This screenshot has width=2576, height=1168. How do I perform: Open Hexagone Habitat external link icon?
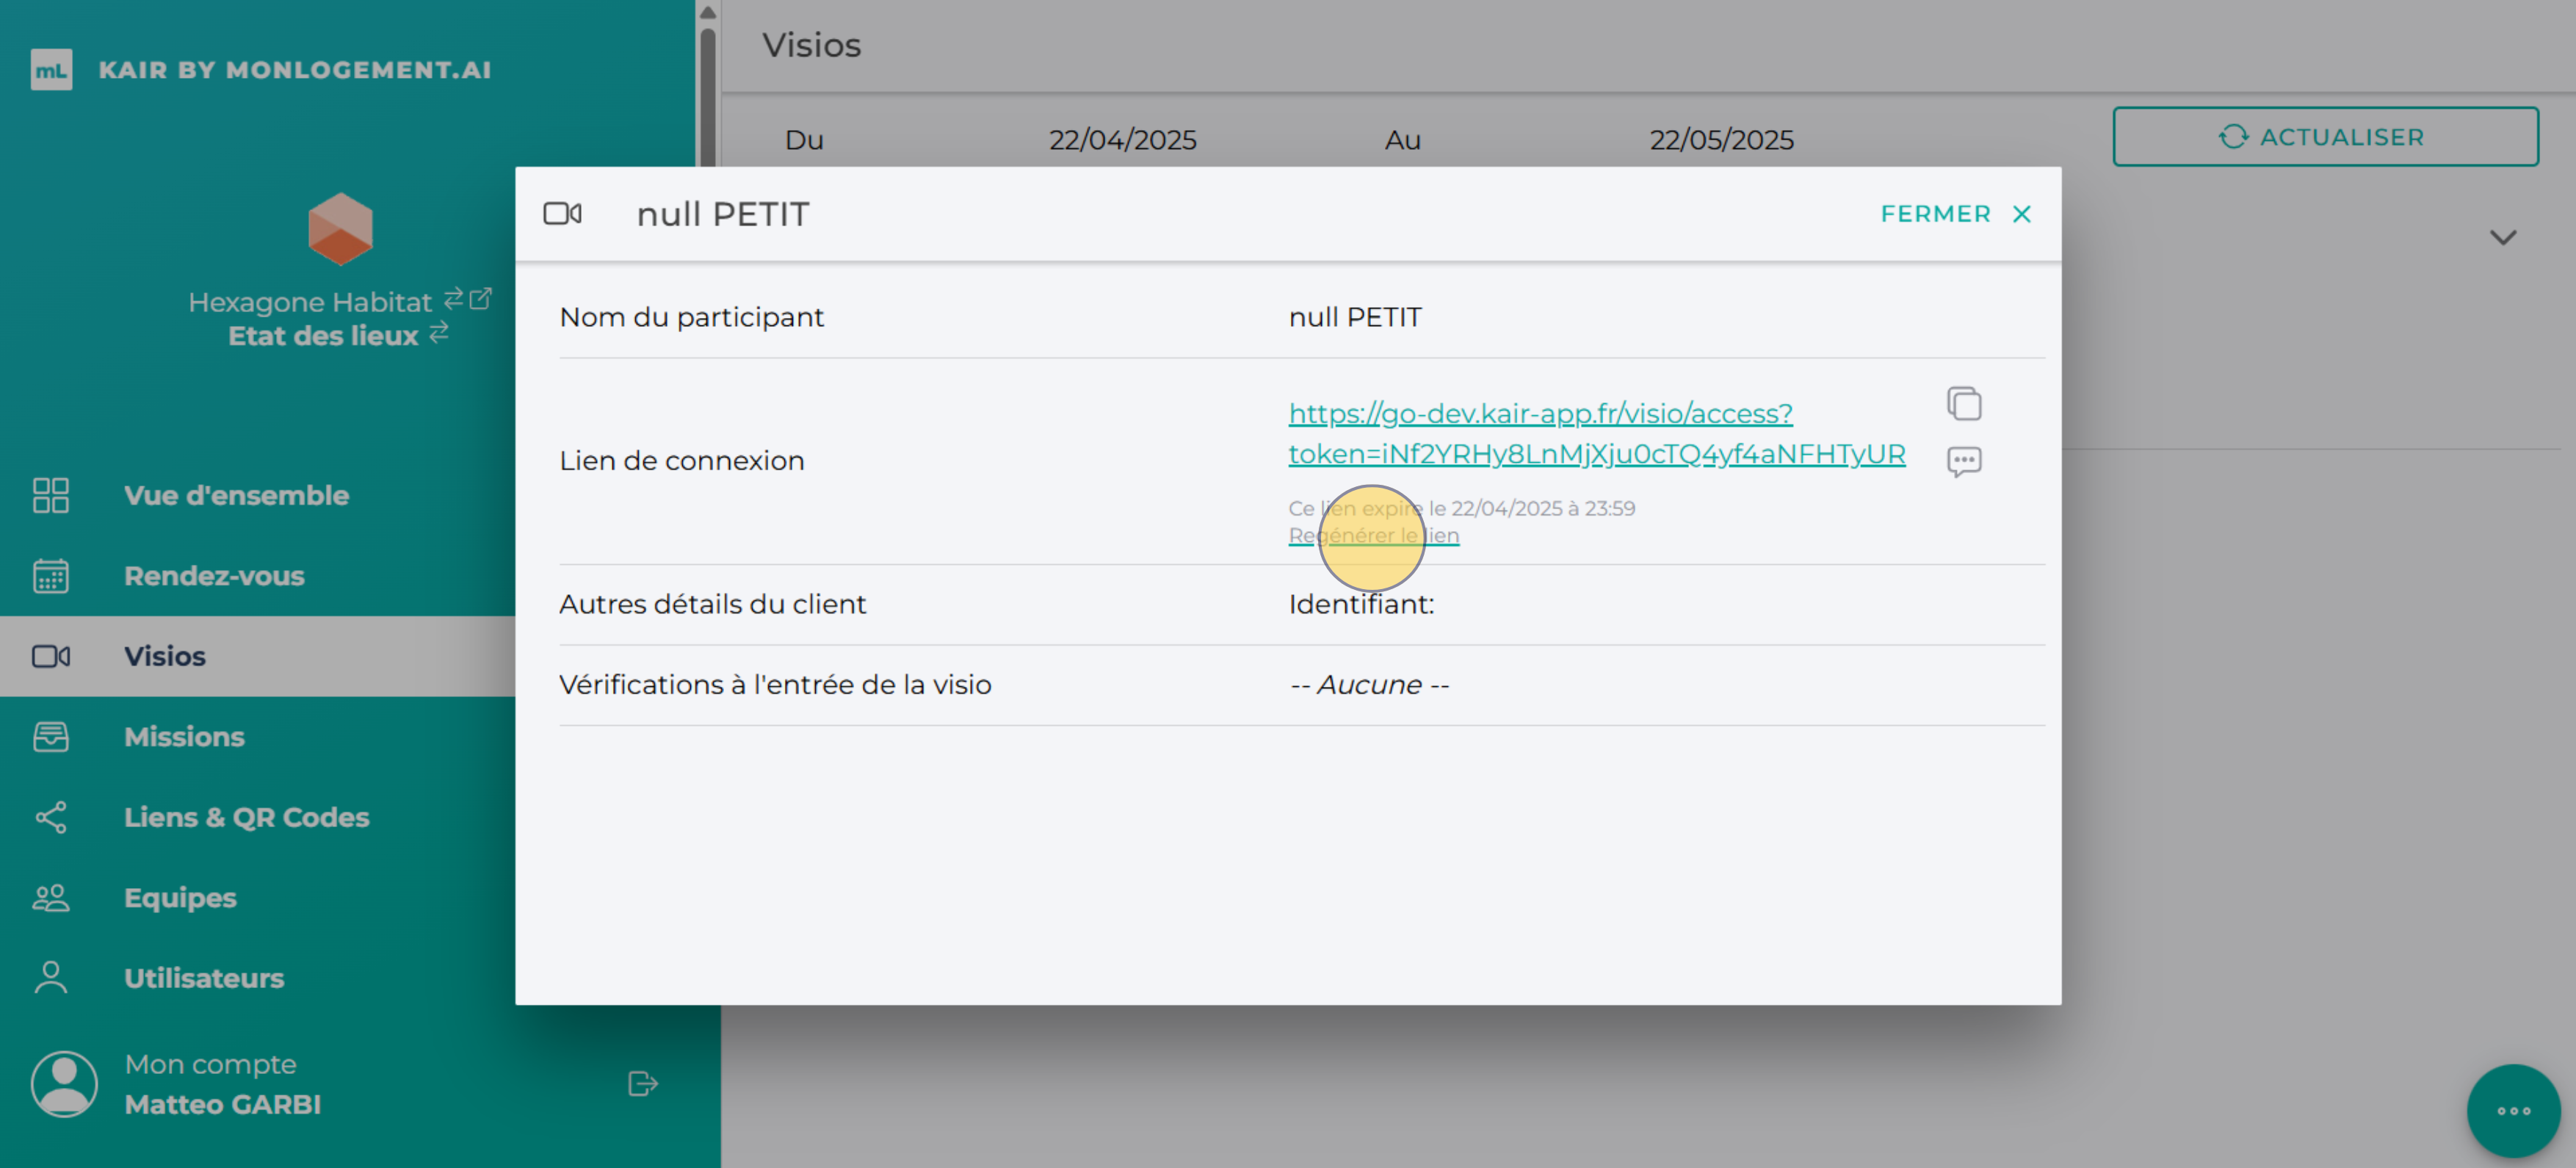coord(481,298)
